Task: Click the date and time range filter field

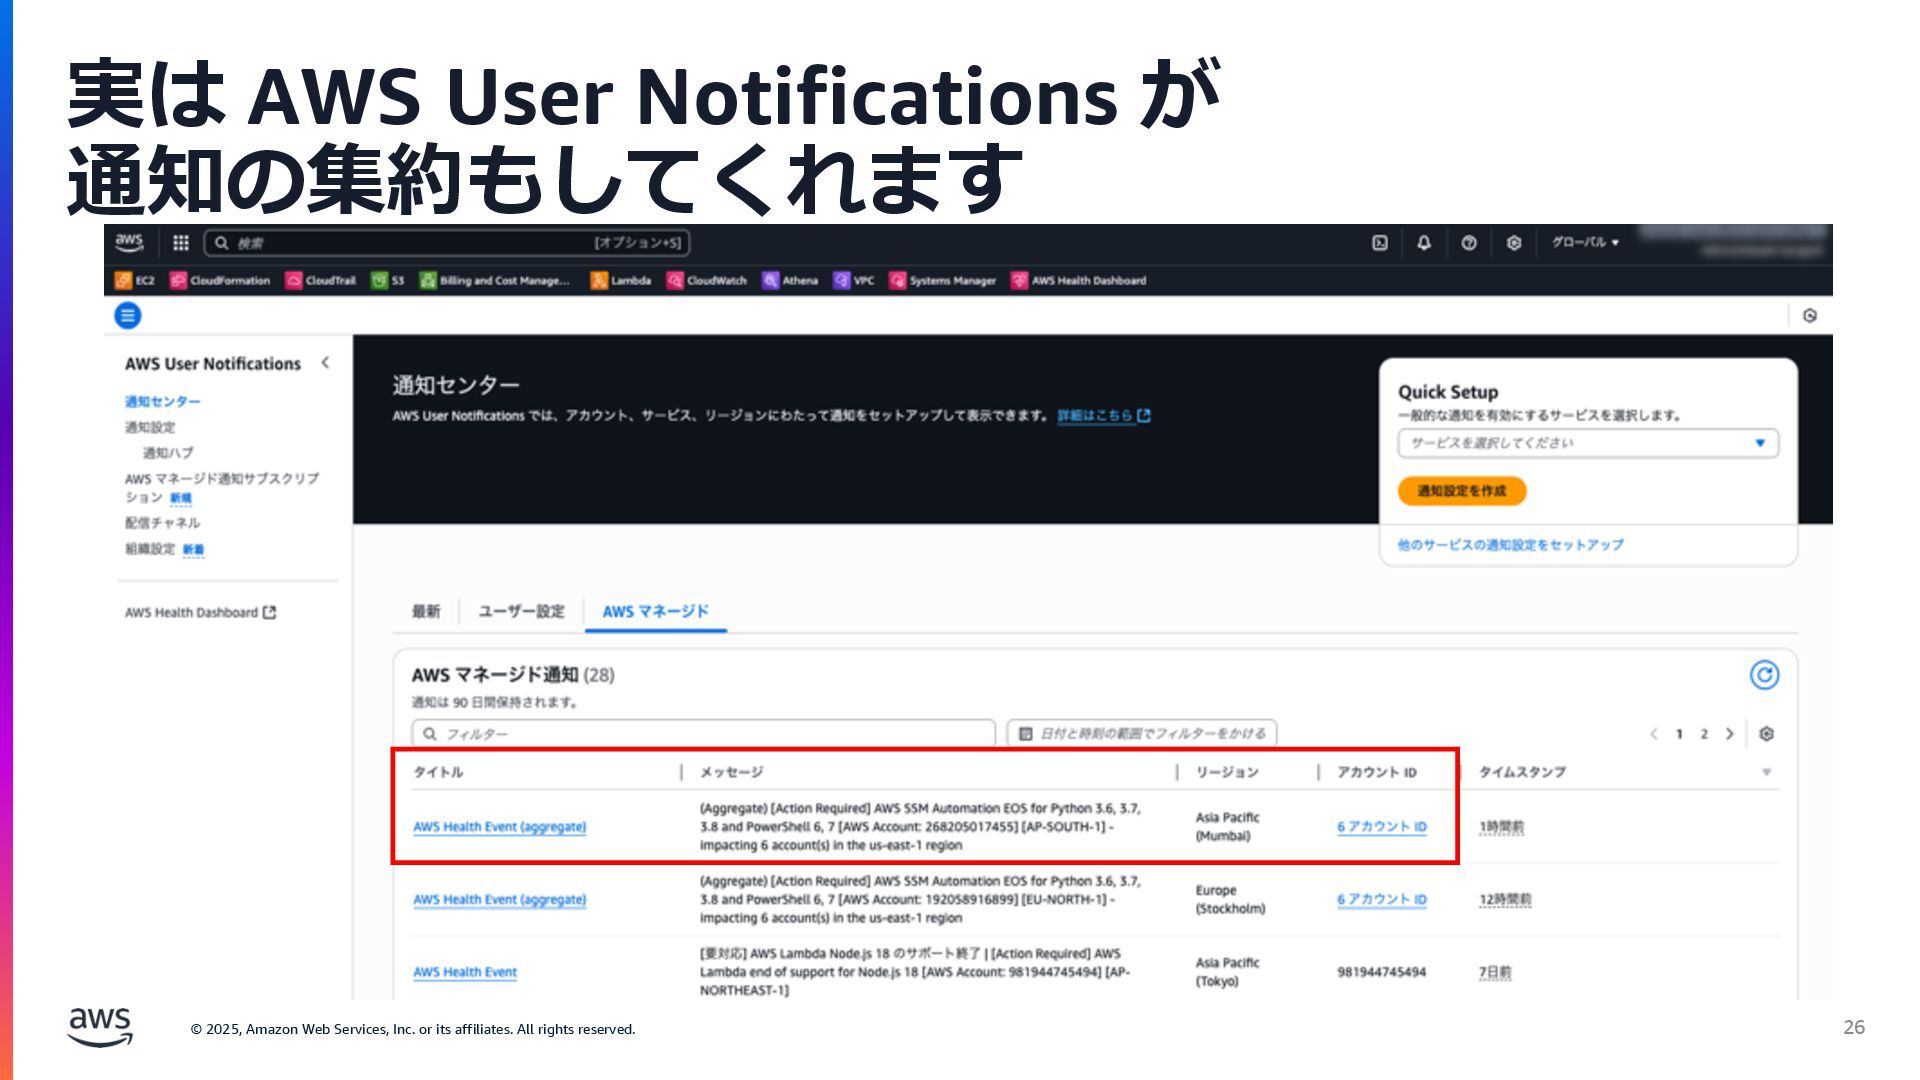Action: tap(1141, 734)
